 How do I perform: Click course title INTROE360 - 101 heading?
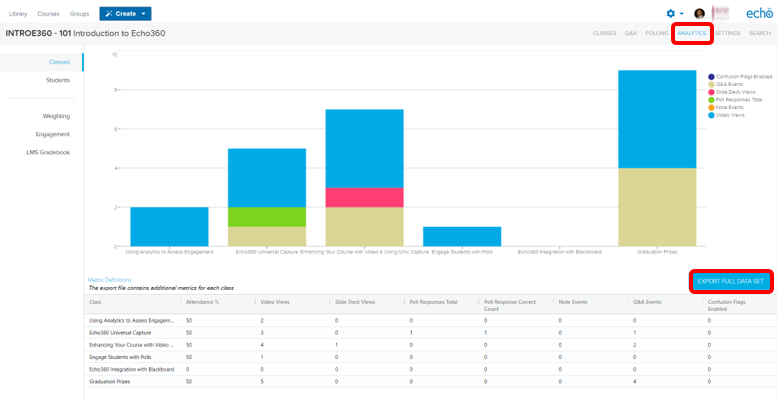point(86,33)
